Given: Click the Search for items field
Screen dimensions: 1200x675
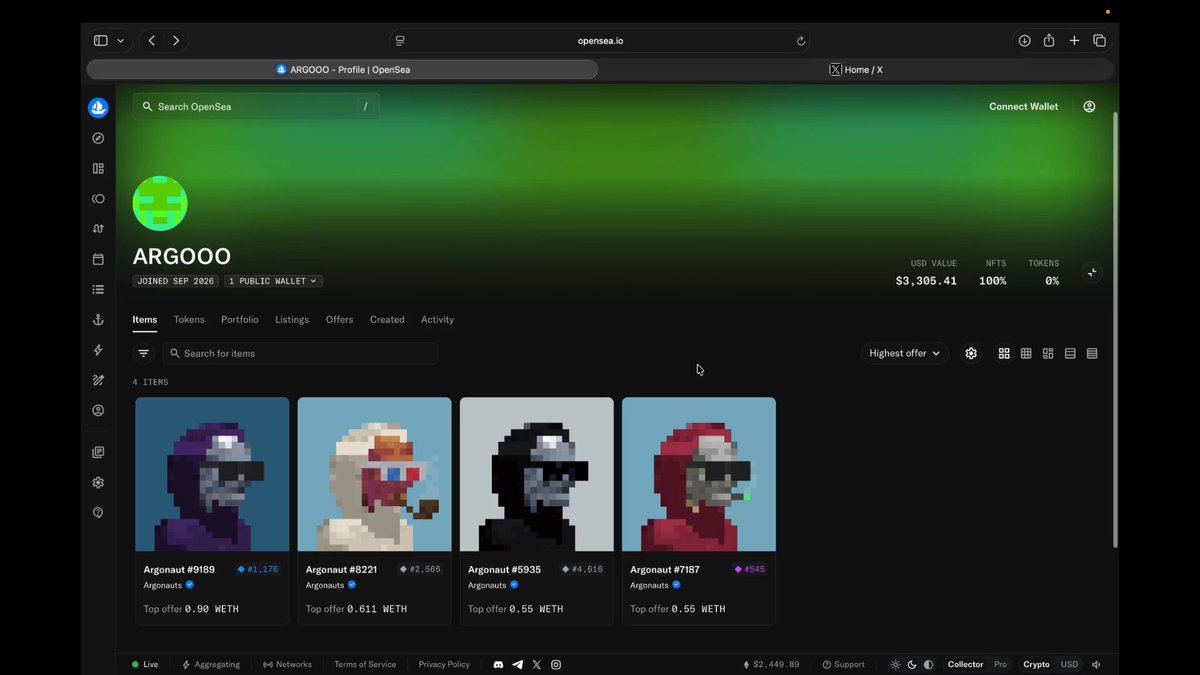Looking at the screenshot, I should [x=301, y=353].
